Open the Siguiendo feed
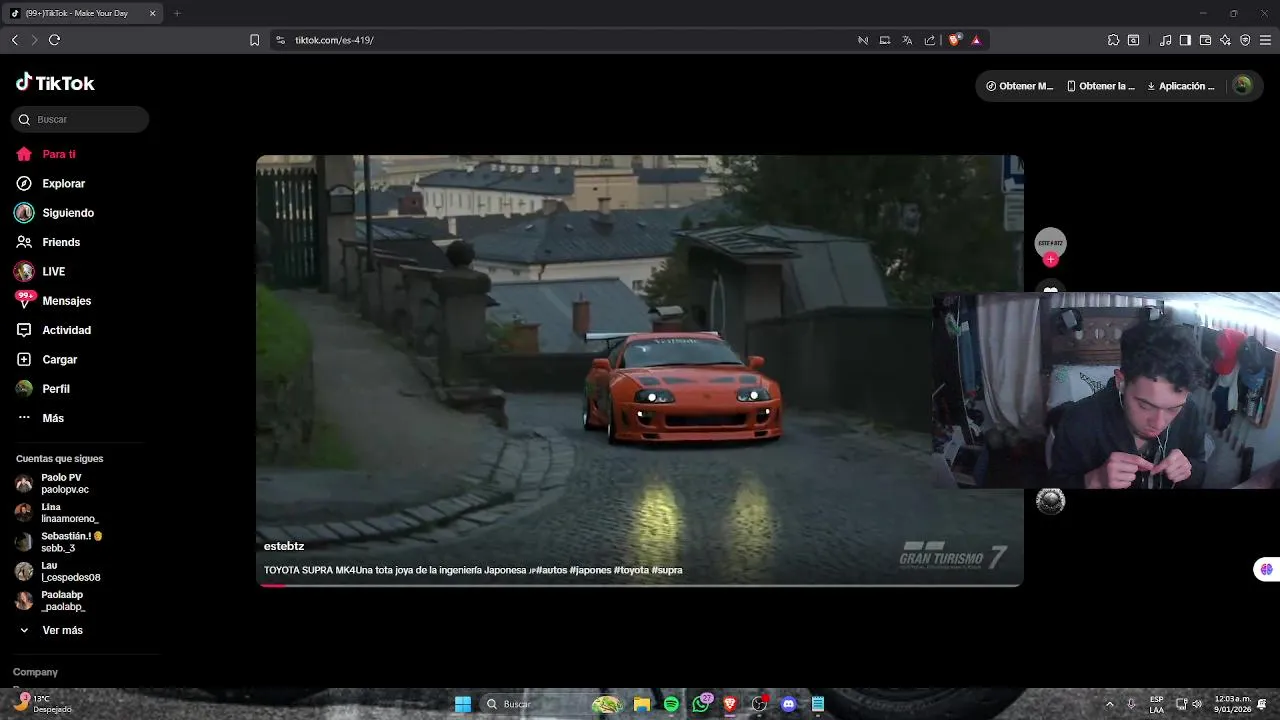1280x720 pixels. pyautogui.click(x=55, y=213)
